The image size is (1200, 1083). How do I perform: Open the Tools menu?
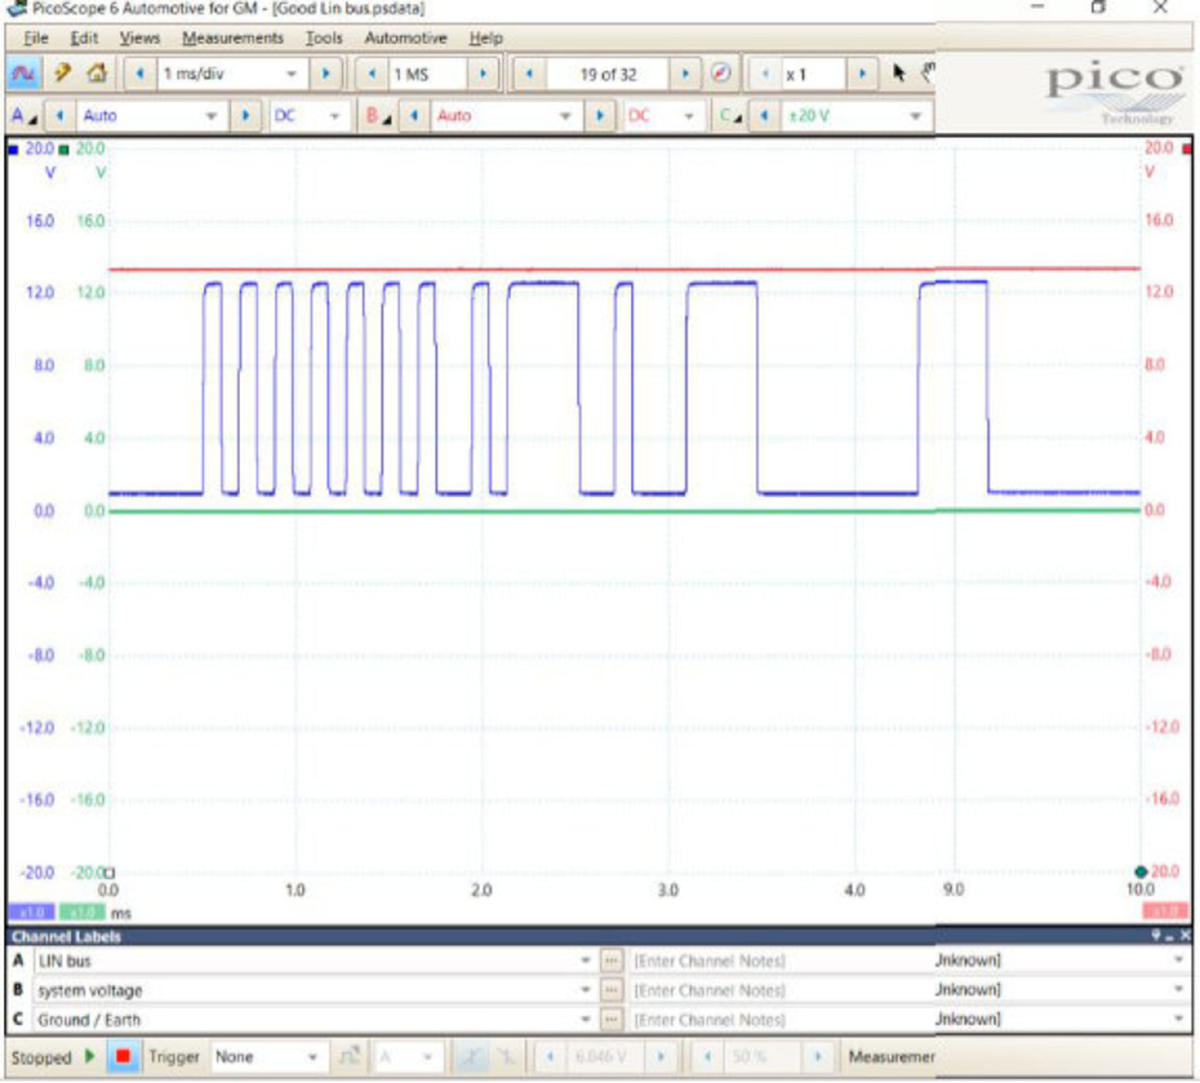tap(323, 38)
